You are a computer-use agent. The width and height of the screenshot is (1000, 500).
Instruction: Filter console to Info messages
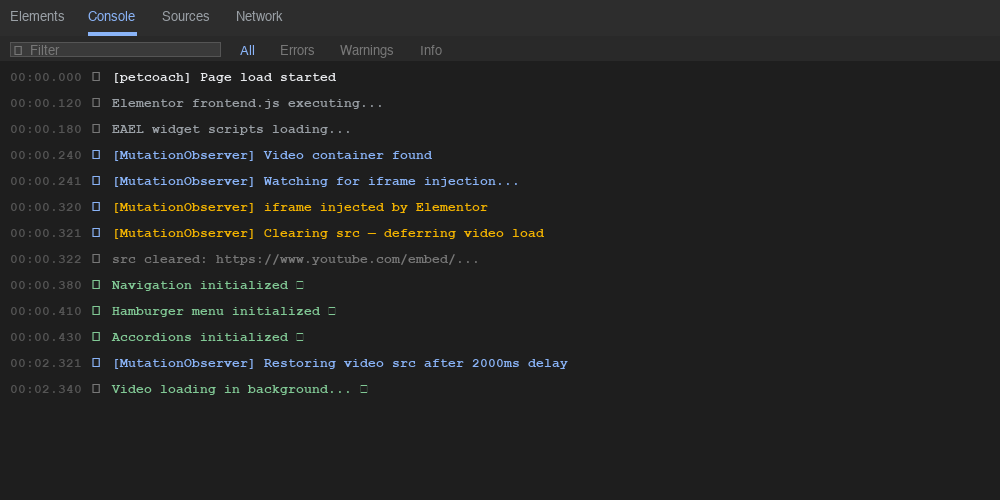(x=431, y=50)
